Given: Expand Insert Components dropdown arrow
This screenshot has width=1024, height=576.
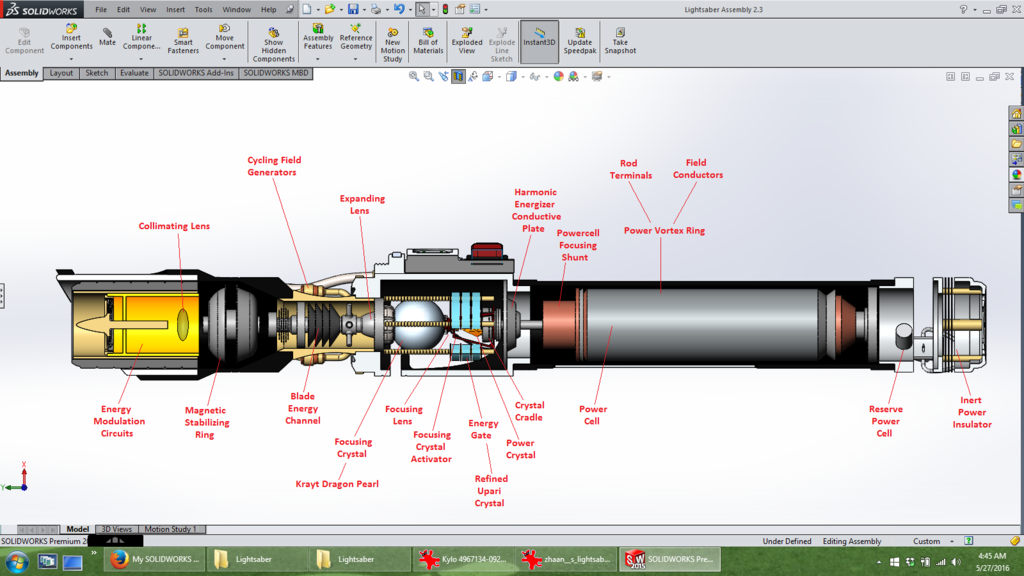Looking at the screenshot, I should pos(71,59).
